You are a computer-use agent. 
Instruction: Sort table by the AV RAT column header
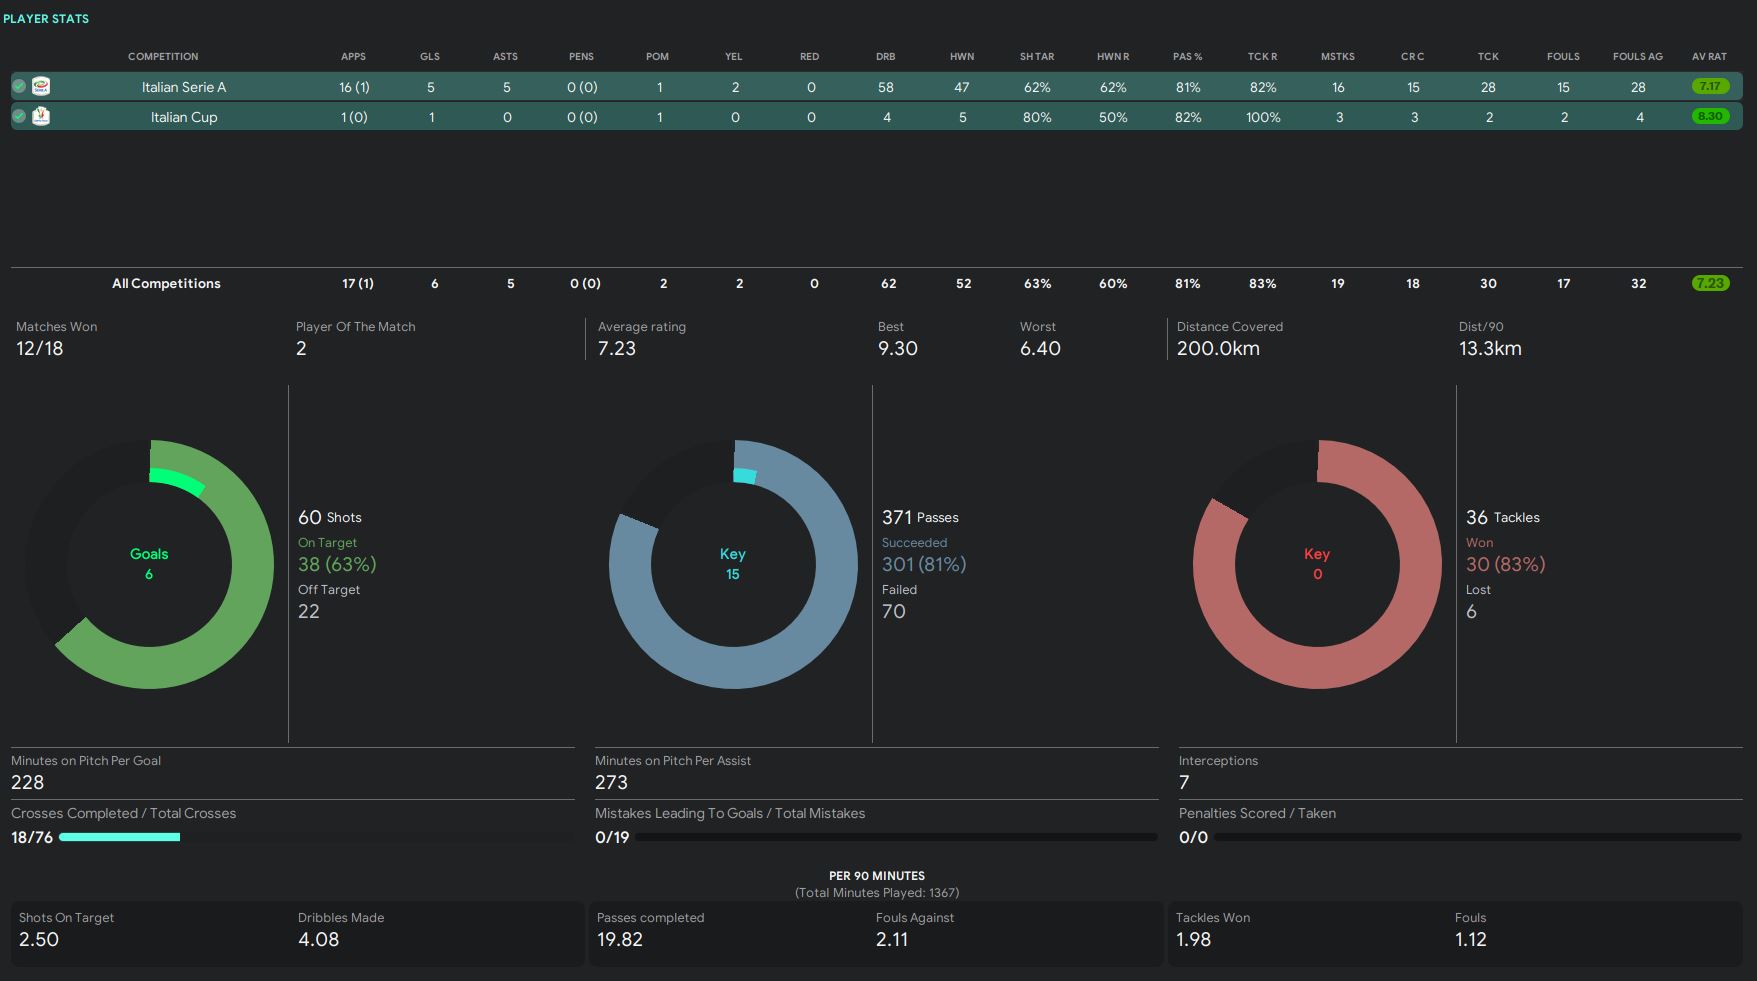pyautogui.click(x=1709, y=57)
